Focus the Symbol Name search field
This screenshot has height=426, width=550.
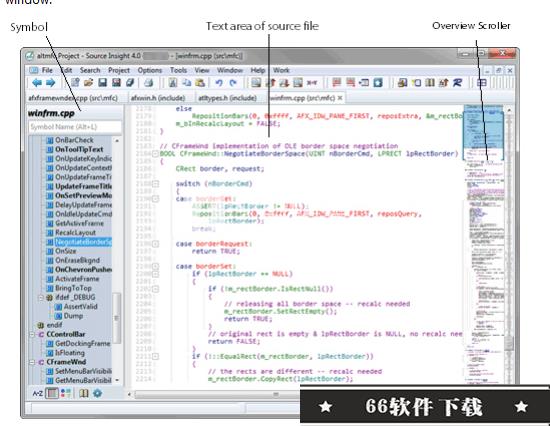click(75, 127)
